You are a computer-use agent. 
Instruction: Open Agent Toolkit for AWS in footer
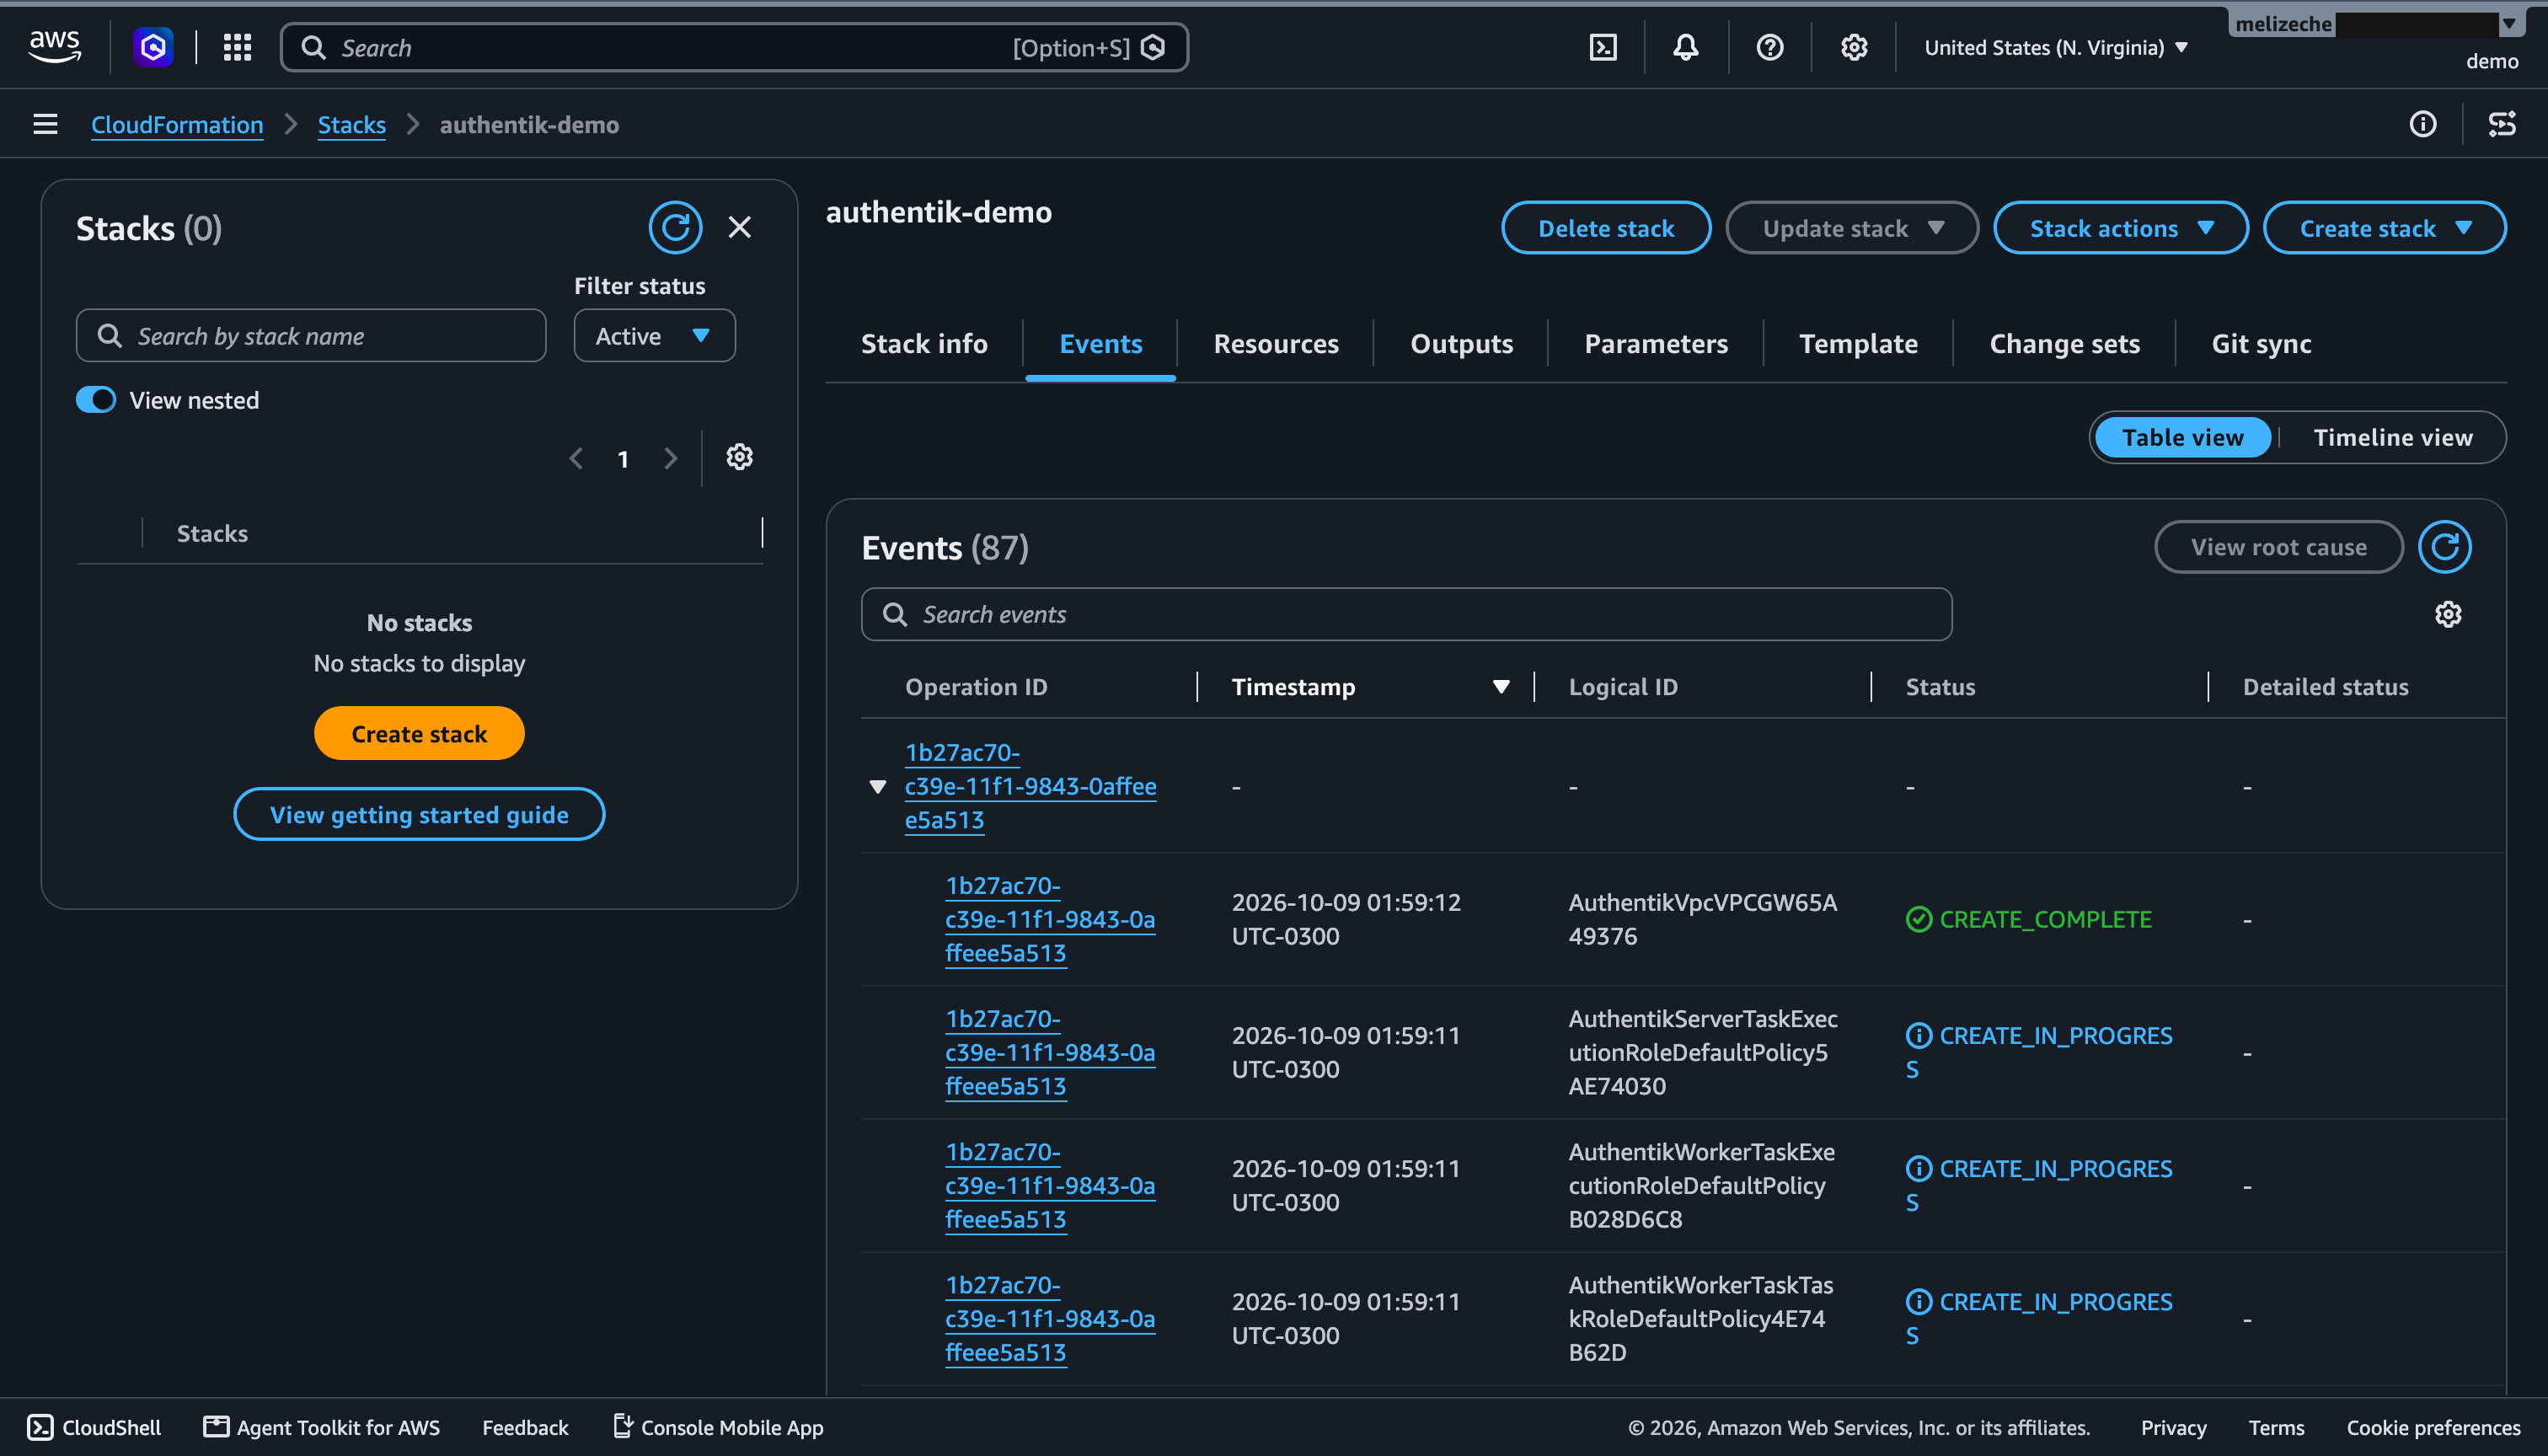[x=322, y=1427]
